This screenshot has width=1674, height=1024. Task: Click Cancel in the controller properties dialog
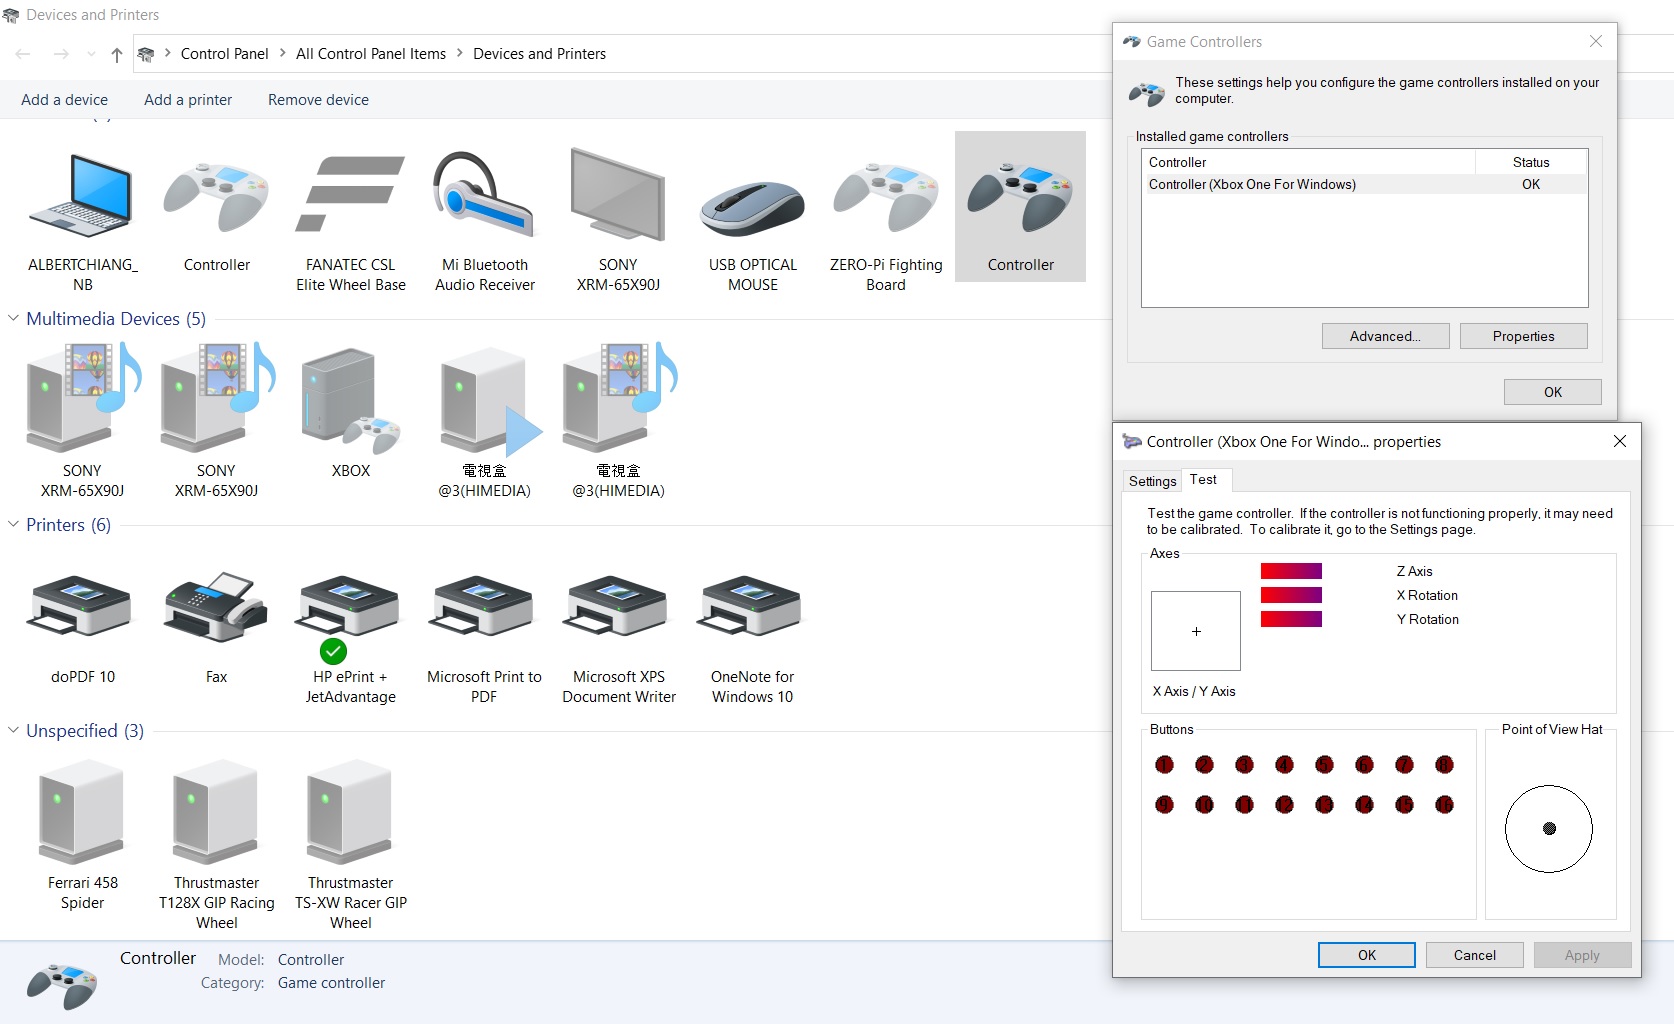(1474, 955)
